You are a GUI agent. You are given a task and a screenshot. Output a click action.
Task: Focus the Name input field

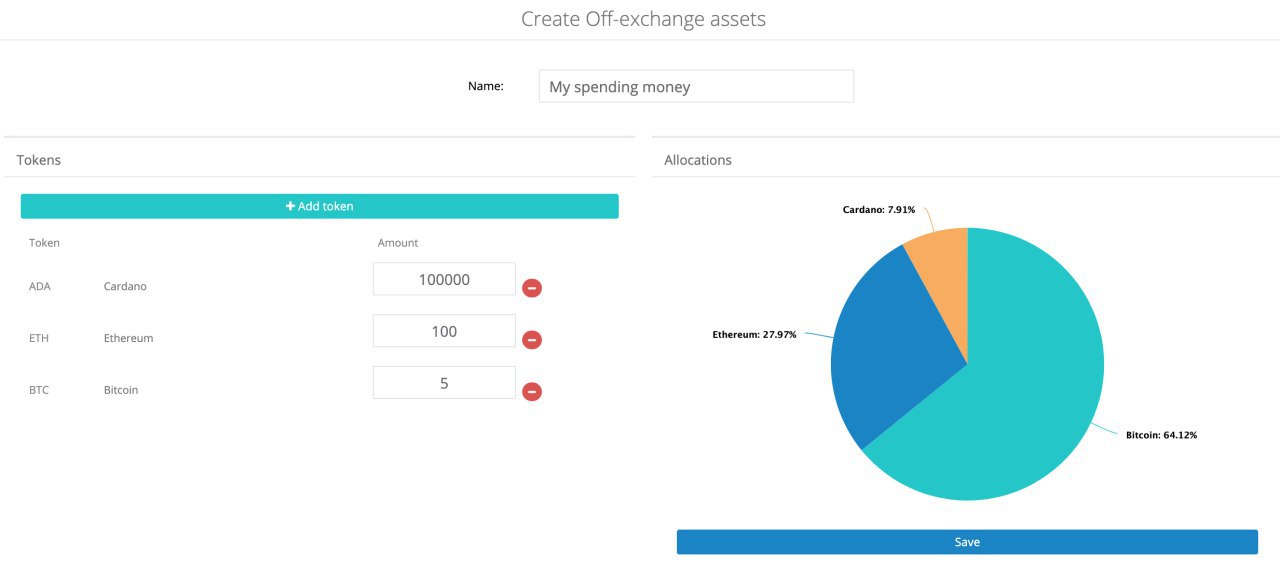click(696, 87)
